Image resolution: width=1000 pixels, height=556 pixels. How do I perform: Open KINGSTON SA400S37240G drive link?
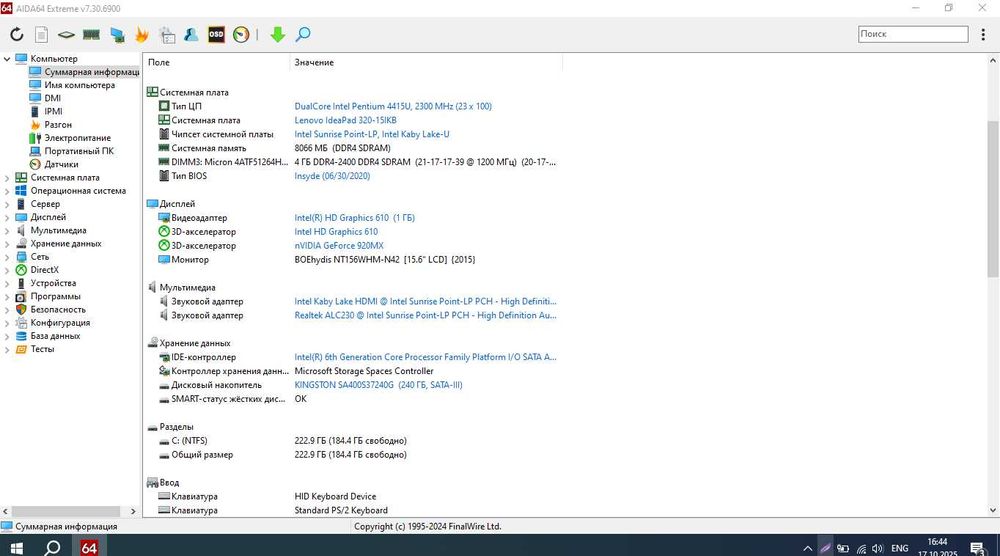[x=378, y=385]
